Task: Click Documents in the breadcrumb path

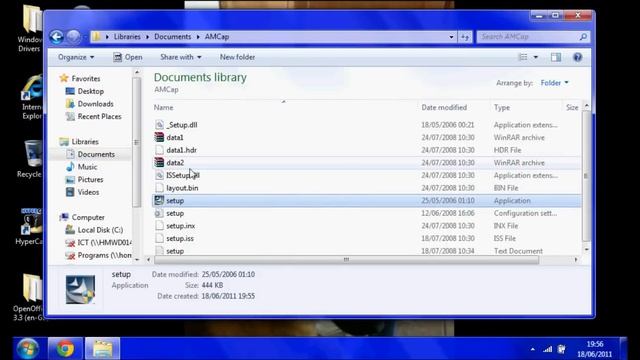Action: pos(172,37)
